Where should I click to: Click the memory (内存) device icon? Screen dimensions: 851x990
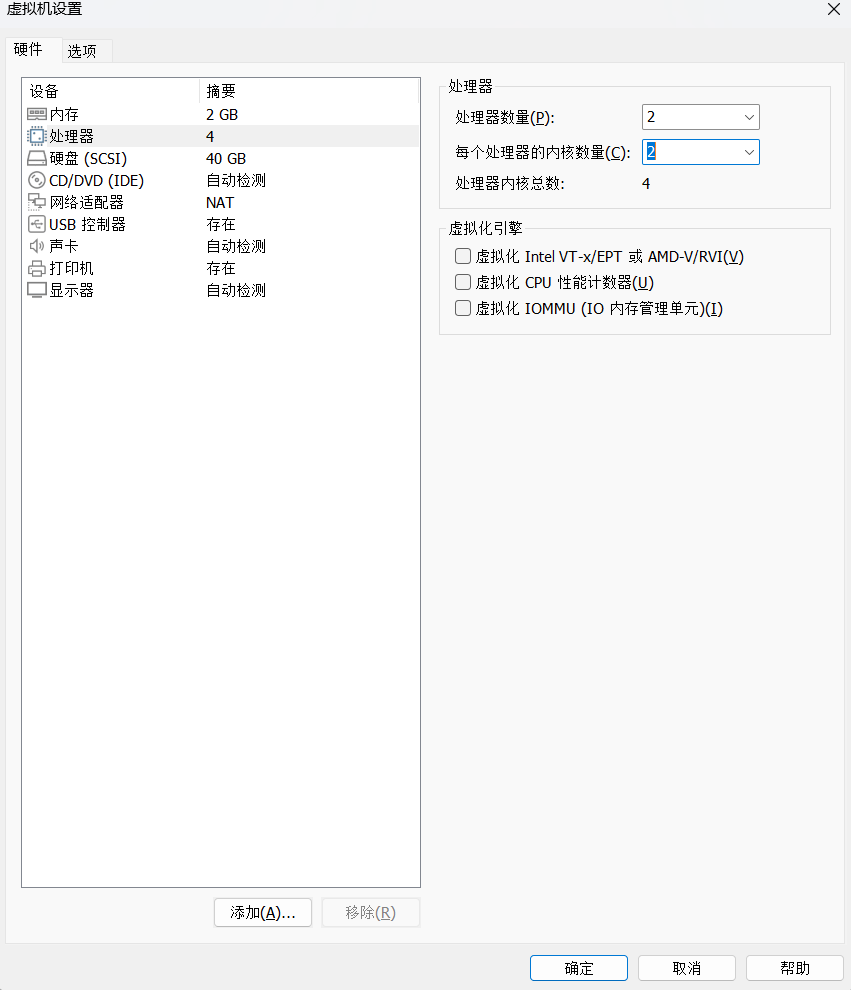(x=37, y=114)
